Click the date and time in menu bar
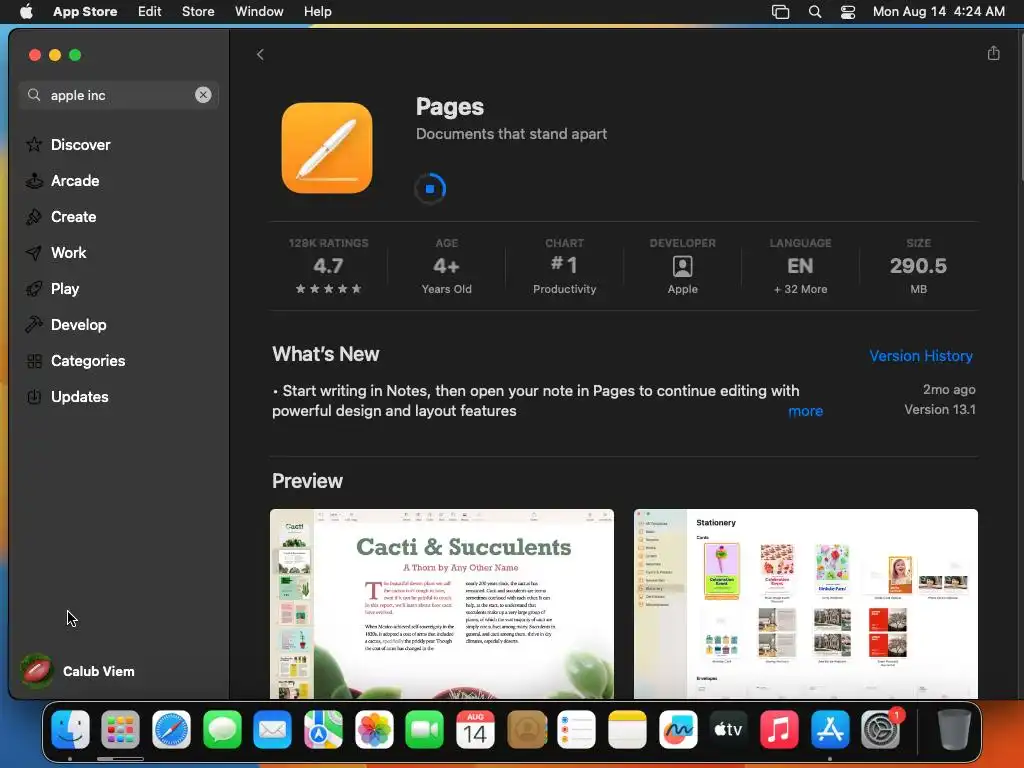The width and height of the screenshot is (1024, 768). pyautogui.click(x=938, y=11)
